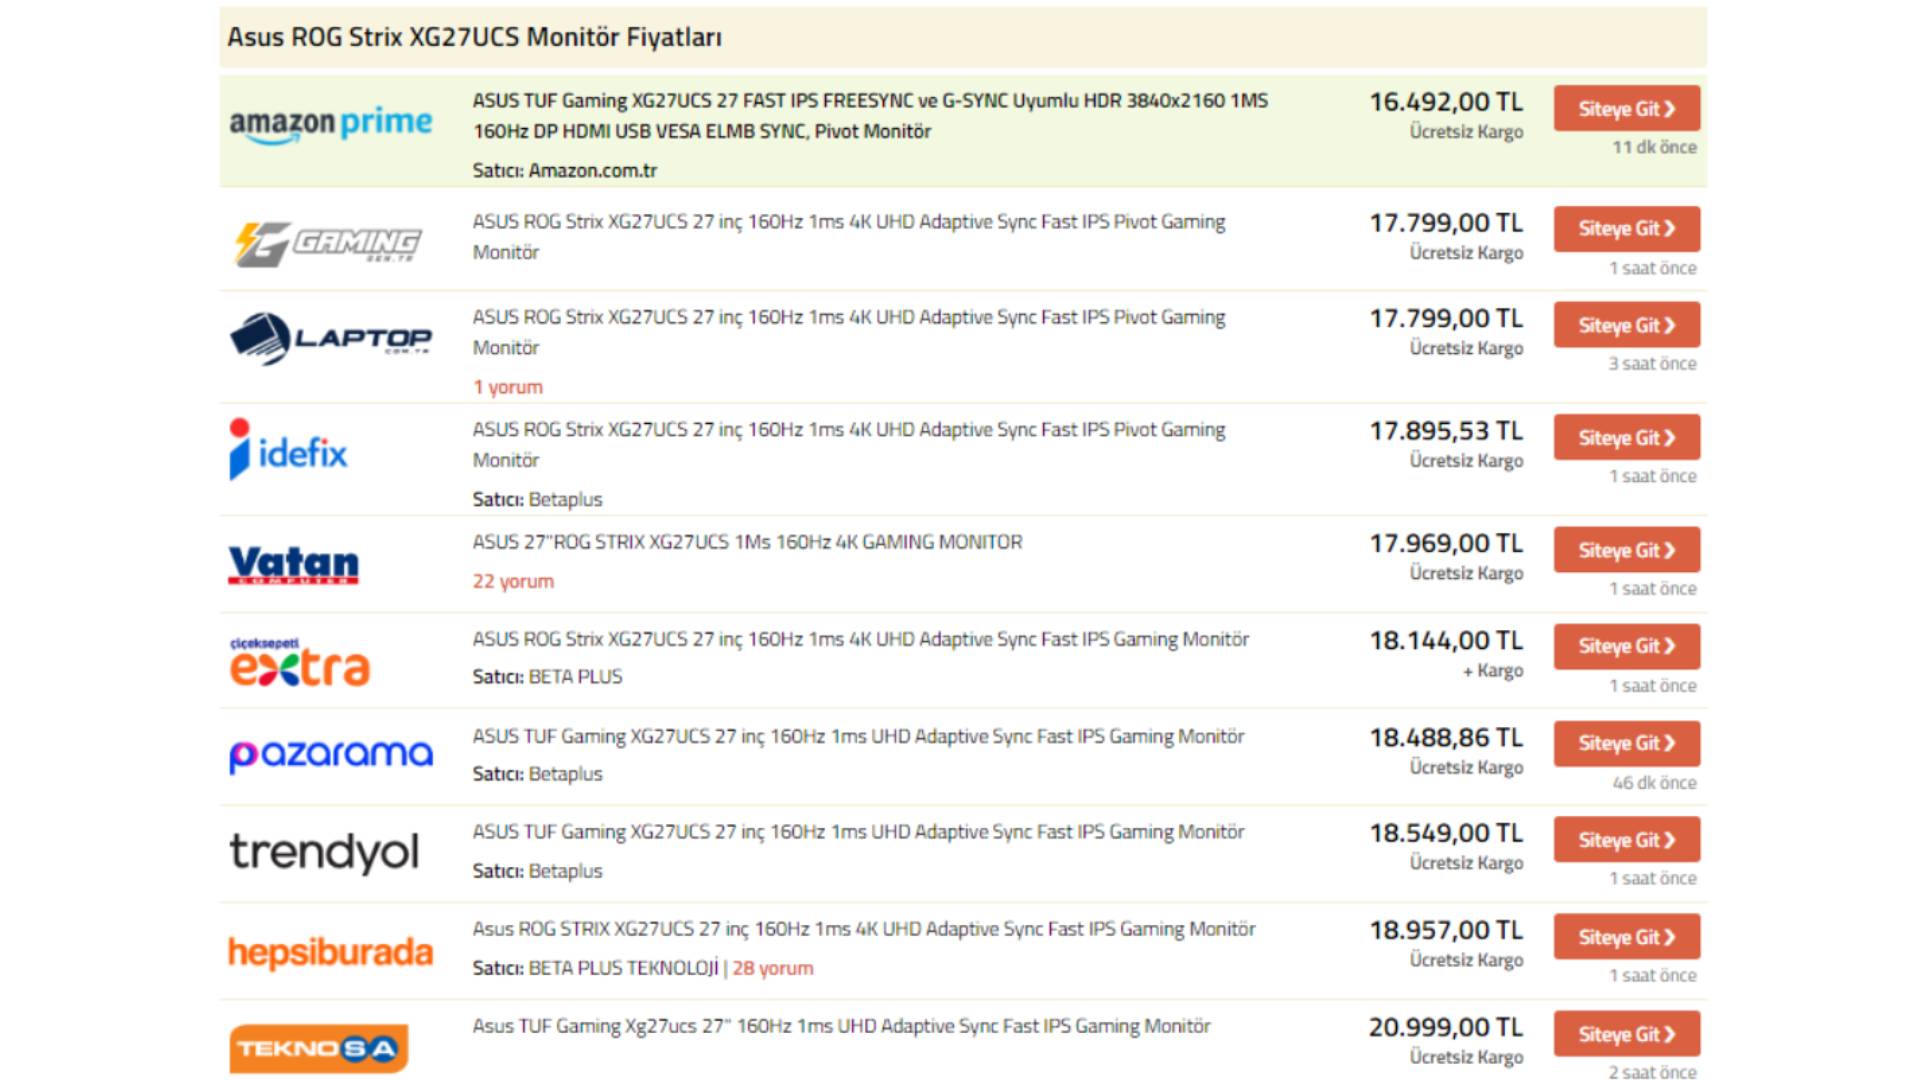
Task: Click the 'Satıcı: Amazon.com.tr' seller text
Action: 565,171
